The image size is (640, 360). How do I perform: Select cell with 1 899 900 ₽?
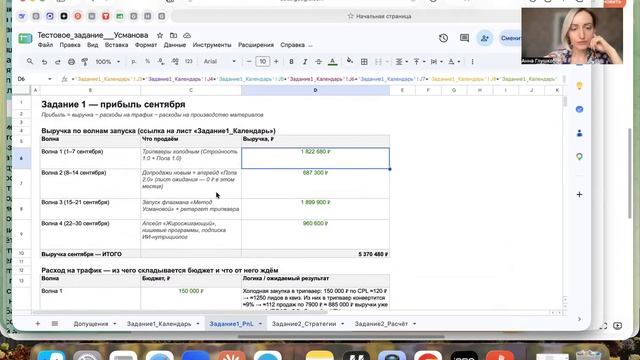tap(316, 209)
